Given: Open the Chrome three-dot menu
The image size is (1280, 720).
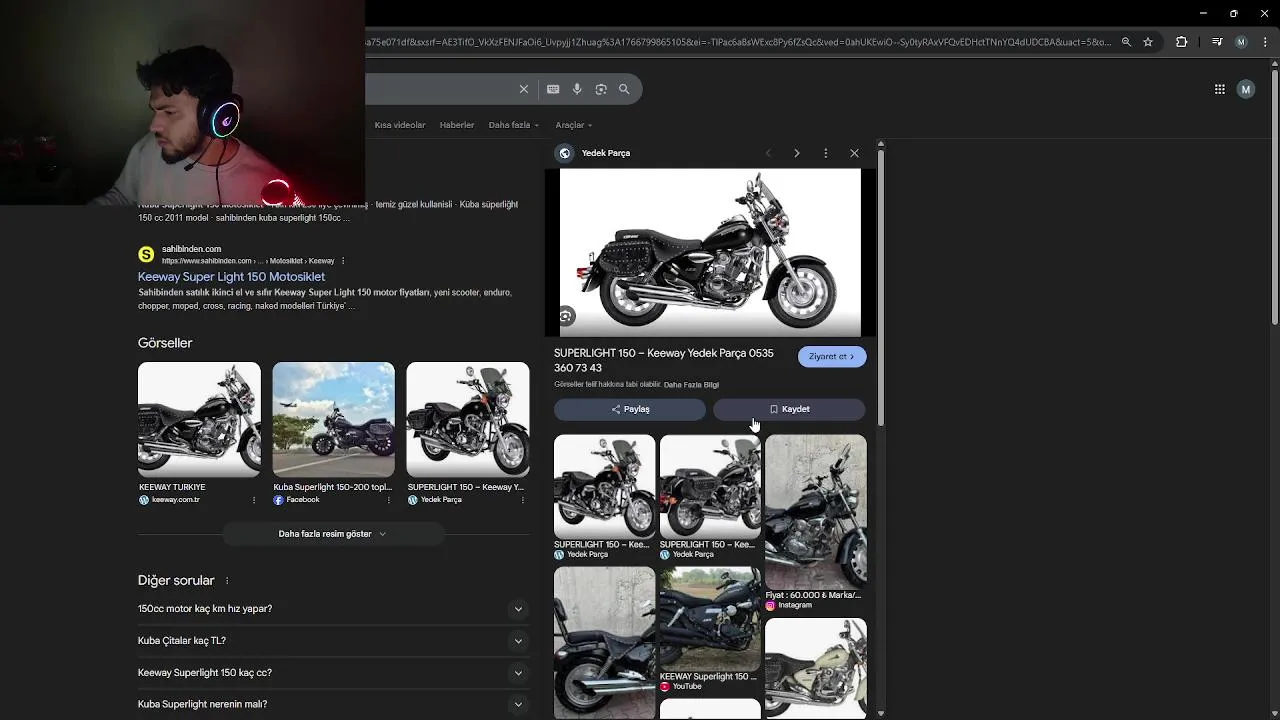Looking at the screenshot, I should pyautogui.click(x=1264, y=42).
